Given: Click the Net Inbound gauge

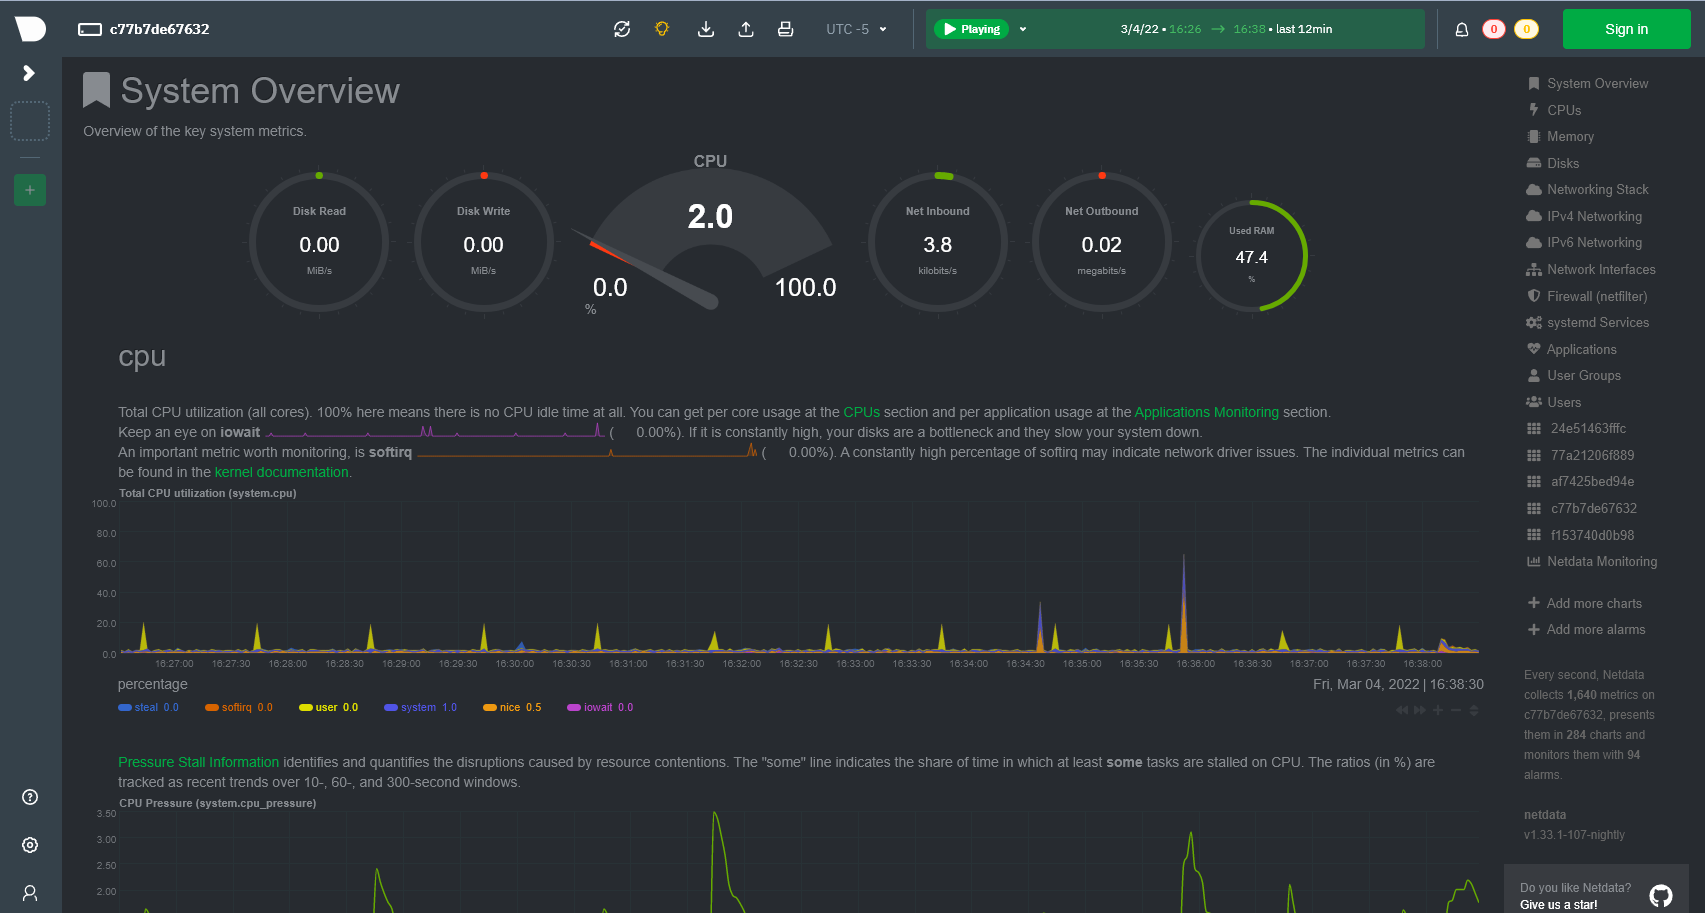Looking at the screenshot, I should pyautogui.click(x=938, y=242).
